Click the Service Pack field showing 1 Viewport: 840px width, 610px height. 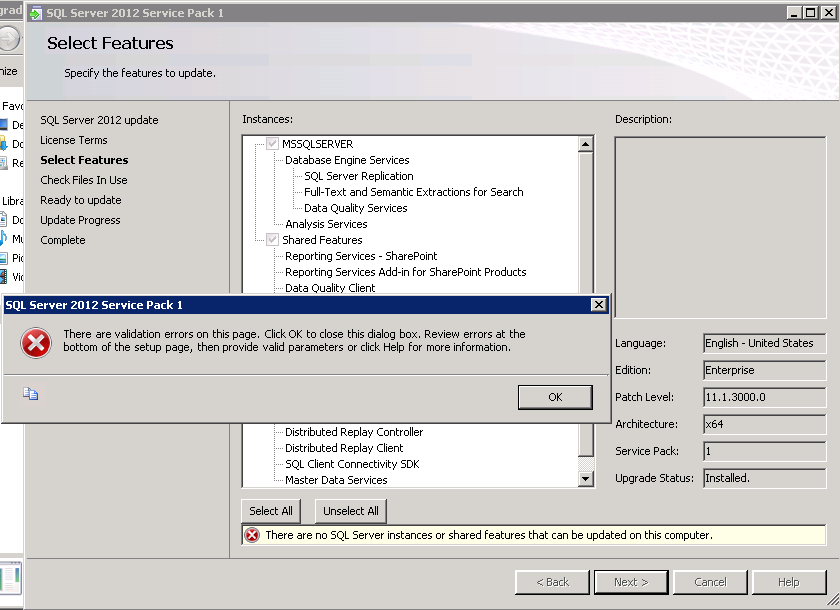(764, 451)
